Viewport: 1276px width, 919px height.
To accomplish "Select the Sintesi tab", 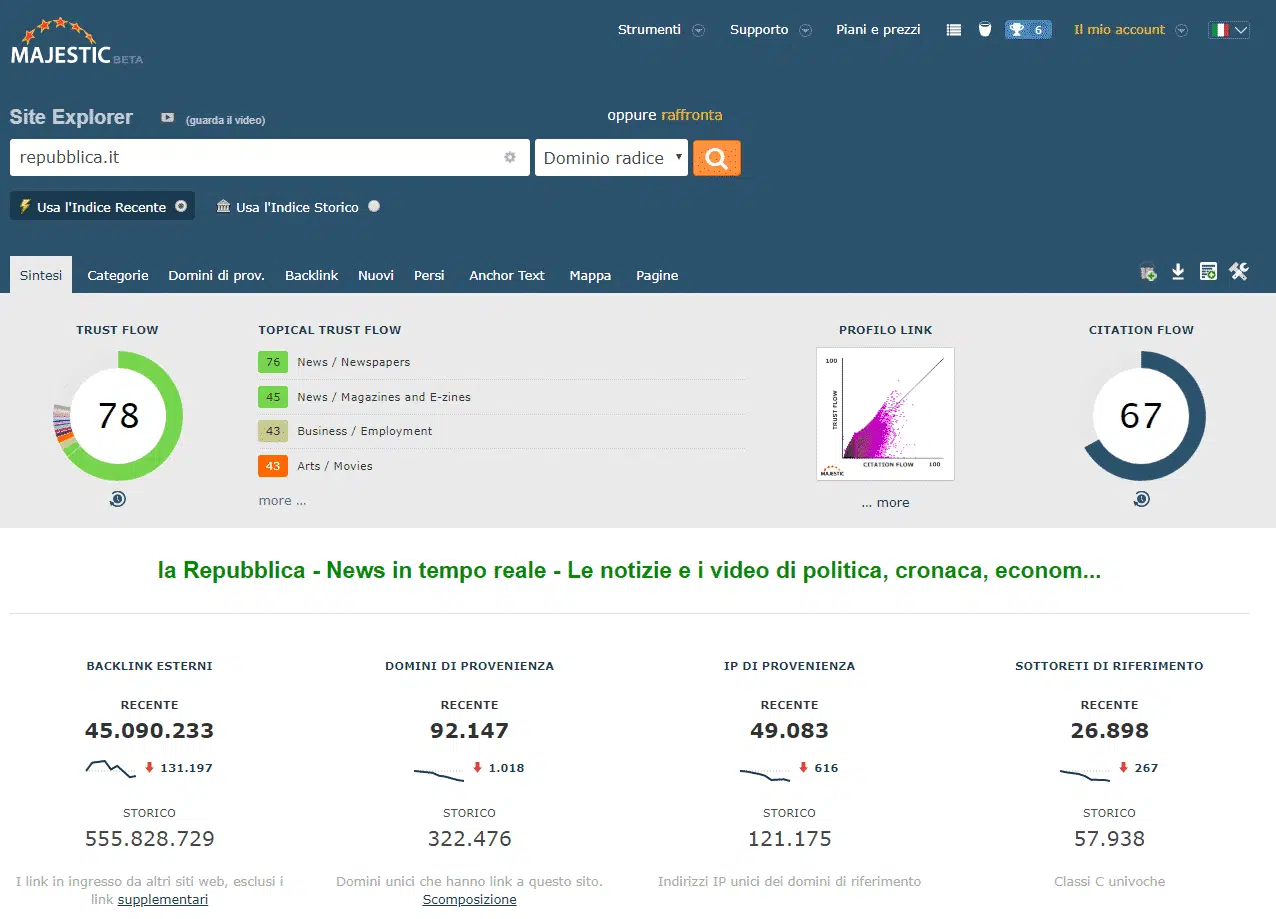I will click(x=41, y=275).
